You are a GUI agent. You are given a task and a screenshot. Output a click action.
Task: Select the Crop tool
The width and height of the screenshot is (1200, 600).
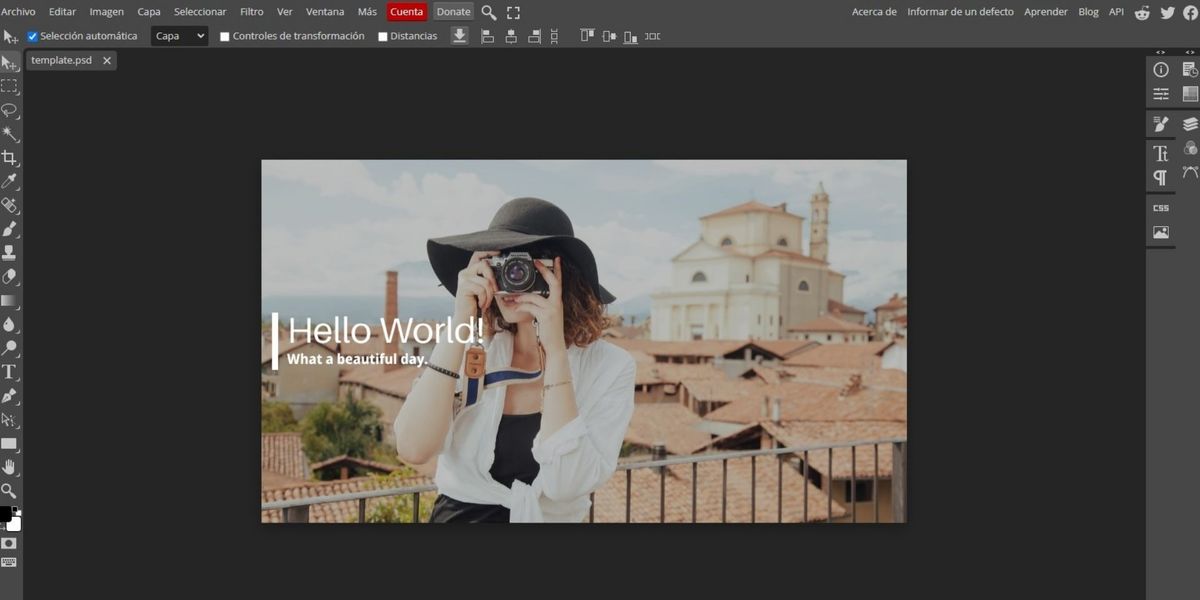point(10,157)
